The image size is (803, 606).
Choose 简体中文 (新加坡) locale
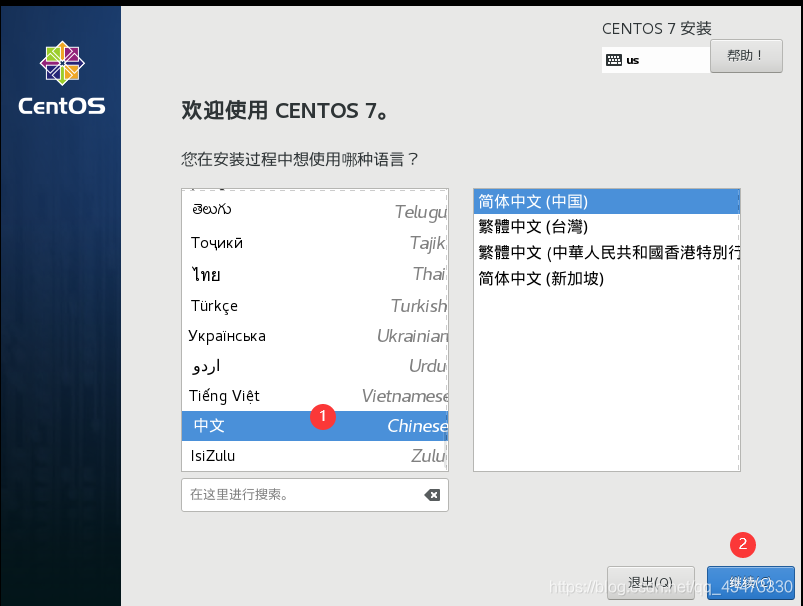(x=606, y=279)
